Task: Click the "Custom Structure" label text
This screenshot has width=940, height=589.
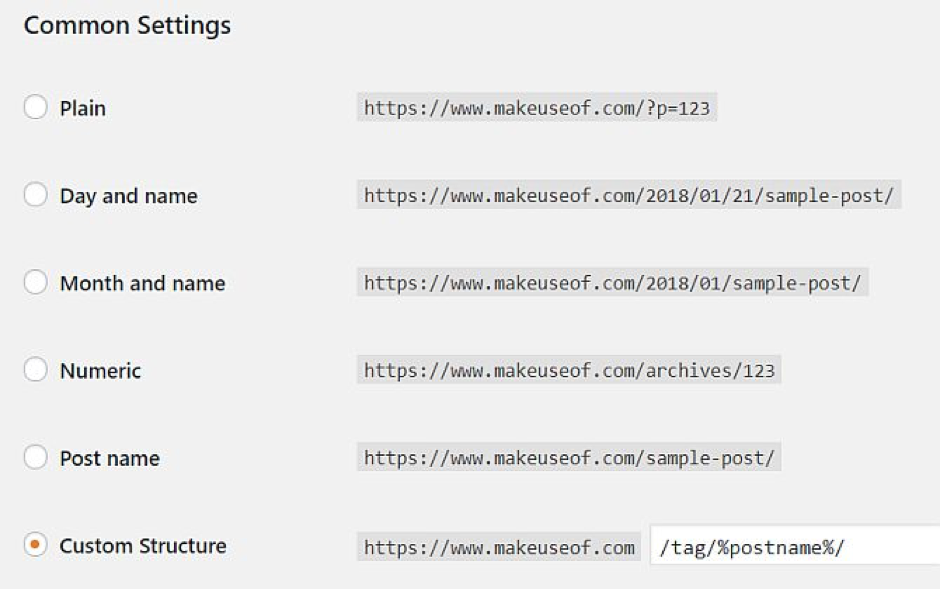Action: pyautogui.click(x=143, y=546)
